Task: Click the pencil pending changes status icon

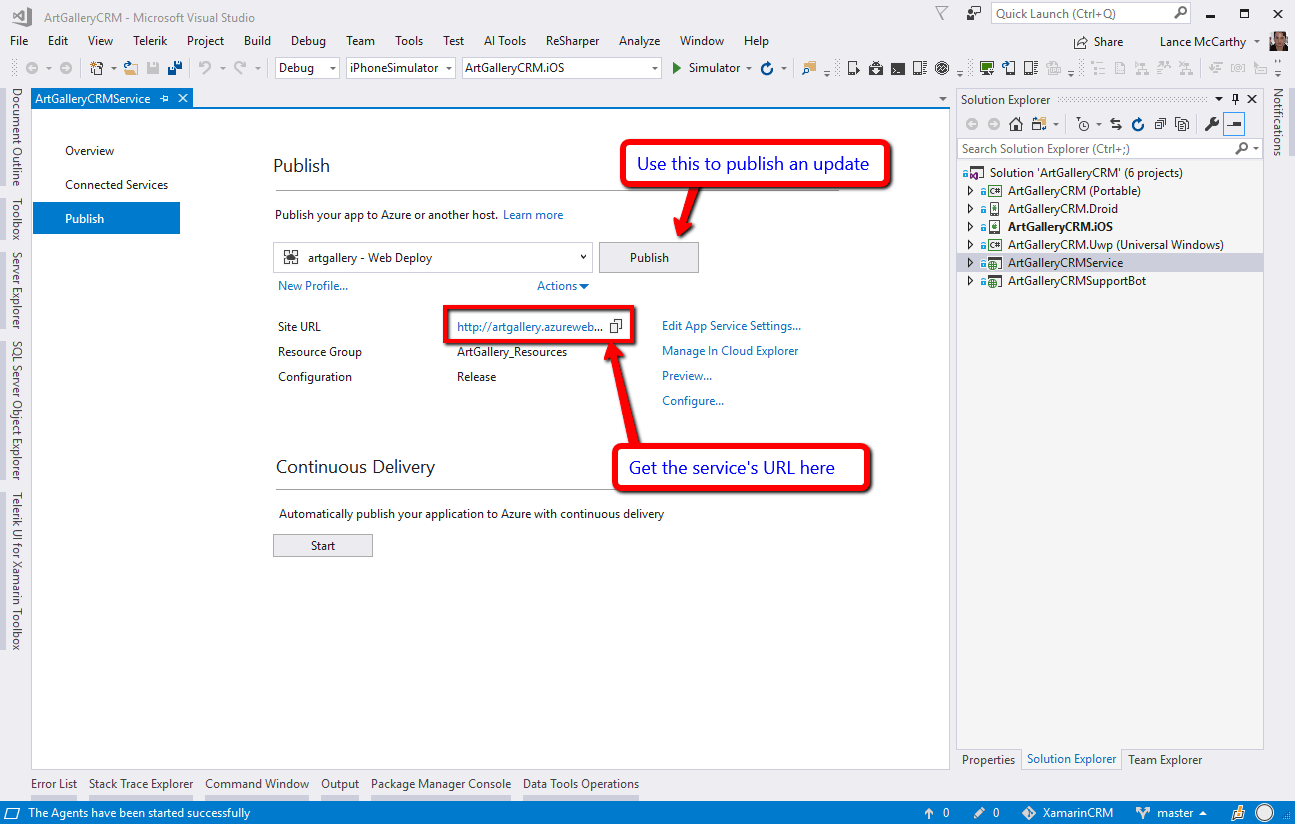Action: [x=979, y=813]
